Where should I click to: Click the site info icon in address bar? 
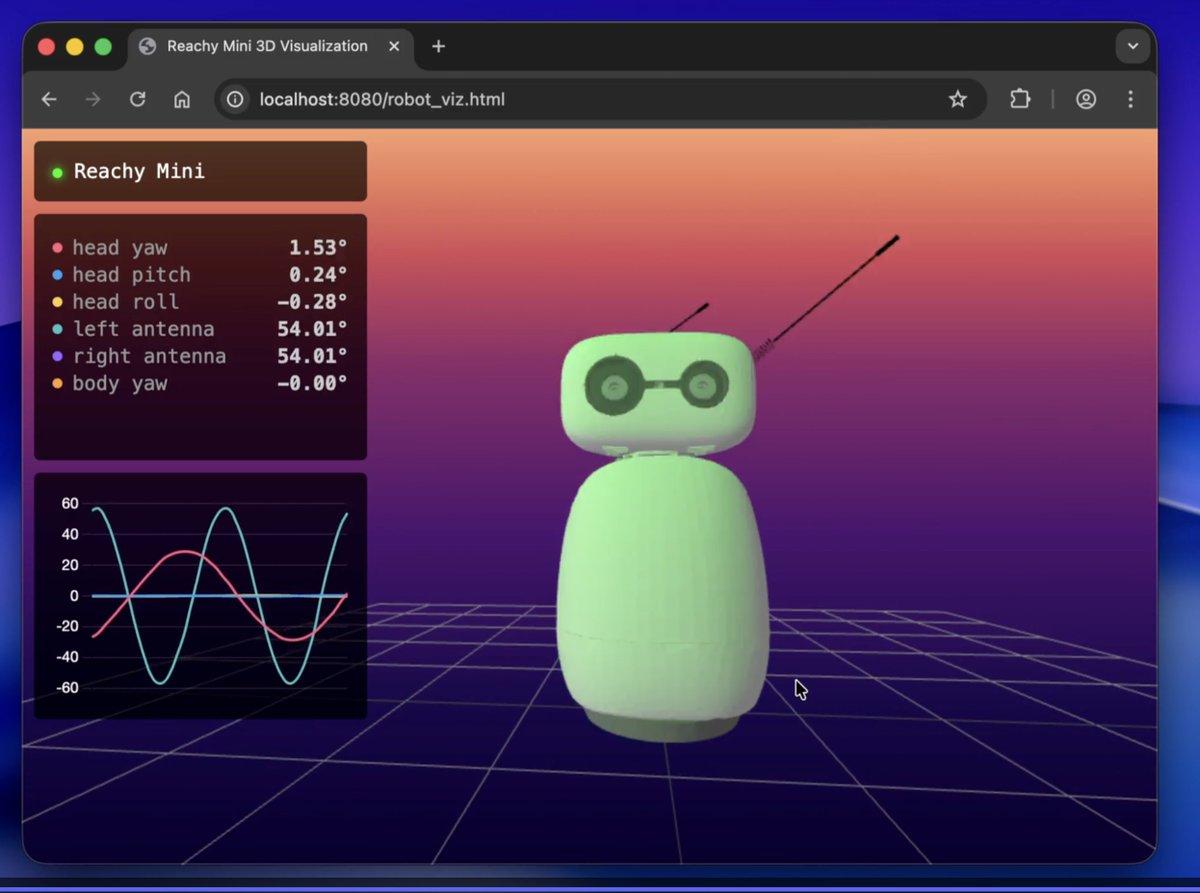tap(232, 99)
